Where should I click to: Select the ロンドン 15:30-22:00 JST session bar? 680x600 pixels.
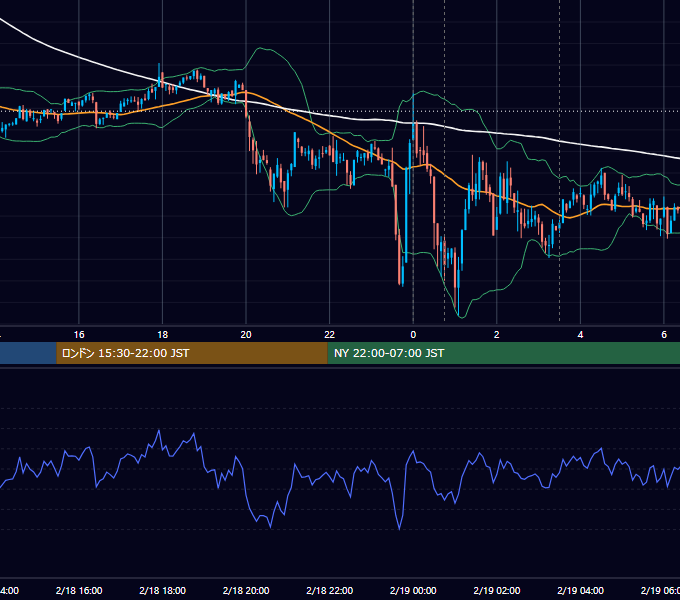pos(192,353)
